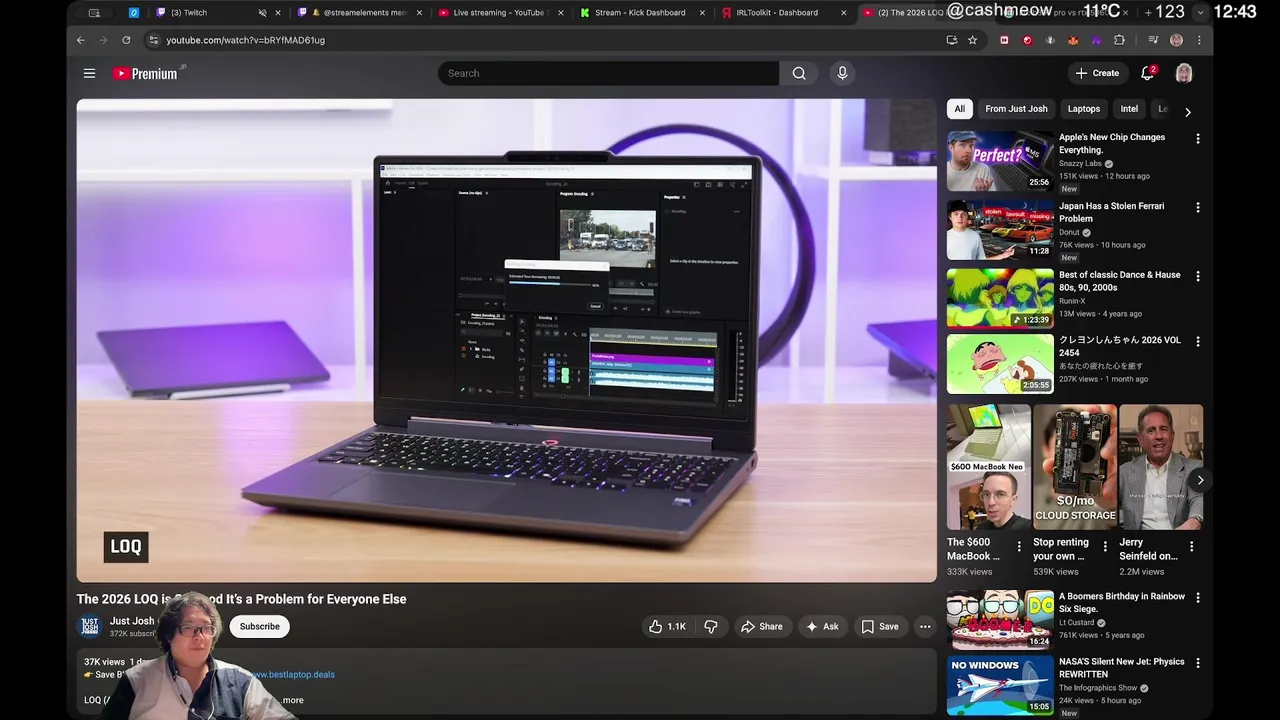Image resolution: width=1280 pixels, height=720 pixels.
Task: Open options for Apple's New Chip video
Action: 1198,139
